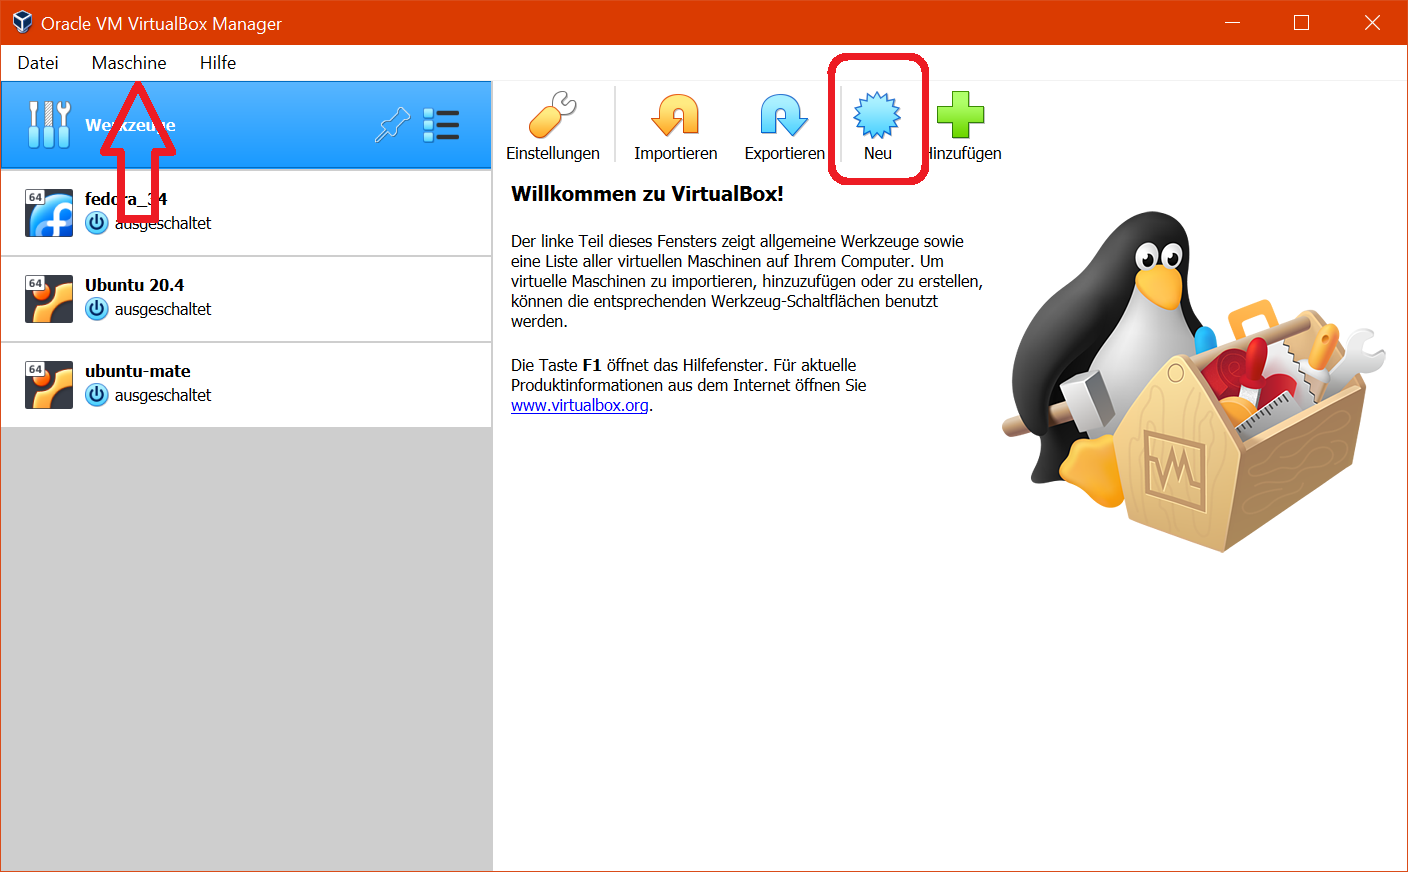Viewport: 1408px width, 872px height.
Task: Click the Werkzeuge tools icon
Action: click(49, 125)
